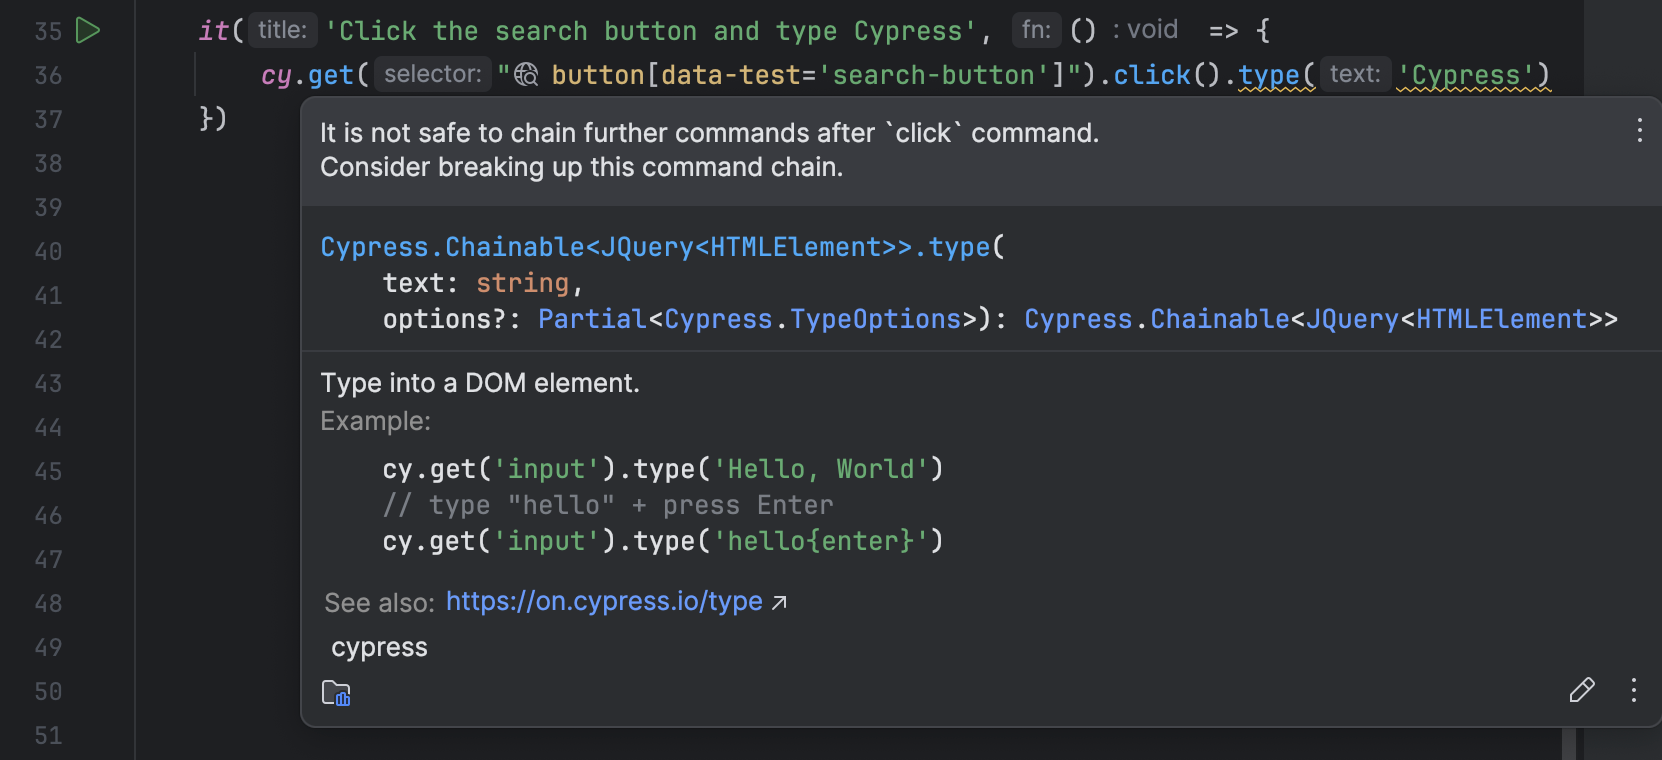Viewport: 1662px width, 760px height.
Task: Open the warning's three-dot menu at popup top
Action: [1639, 130]
